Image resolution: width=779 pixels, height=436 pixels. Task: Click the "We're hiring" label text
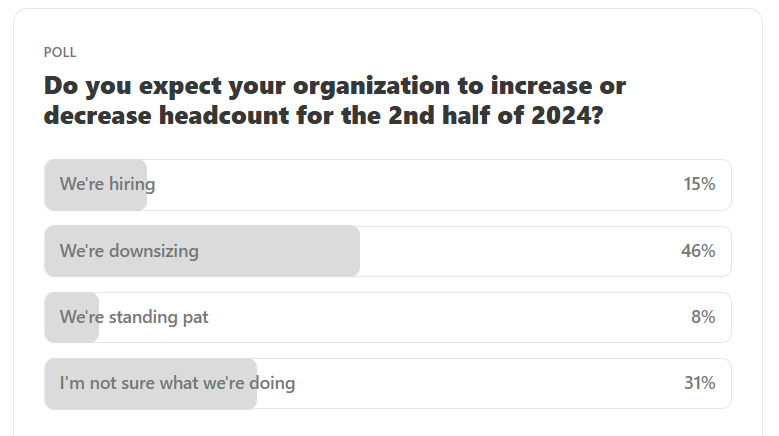pyautogui.click(x=107, y=184)
